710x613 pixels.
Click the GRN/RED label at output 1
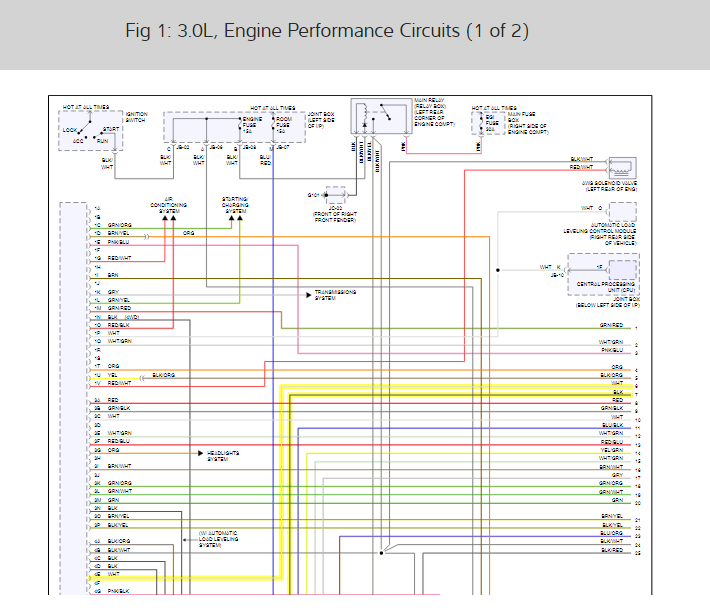[x=611, y=325]
